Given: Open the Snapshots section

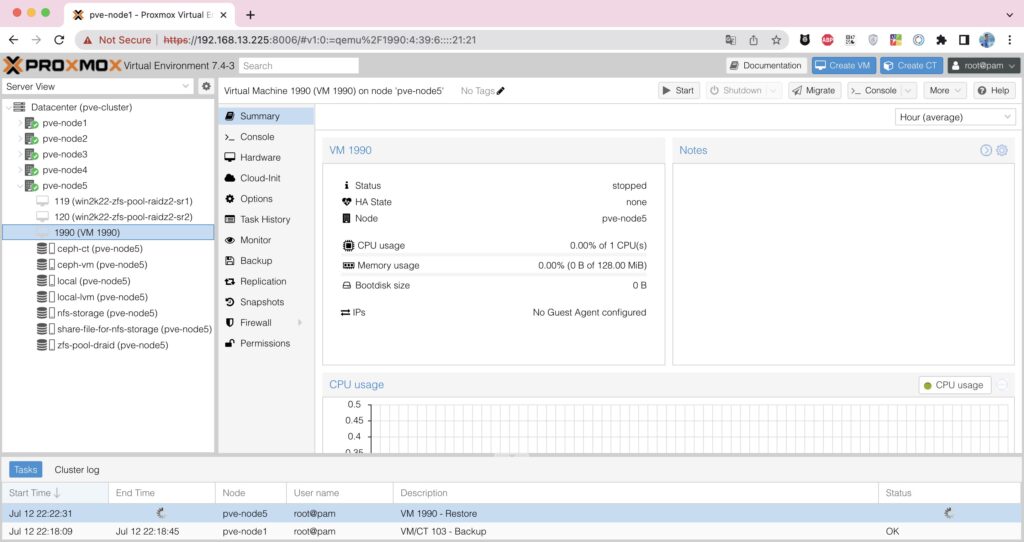Looking at the screenshot, I should pyautogui.click(x=266, y=302).
